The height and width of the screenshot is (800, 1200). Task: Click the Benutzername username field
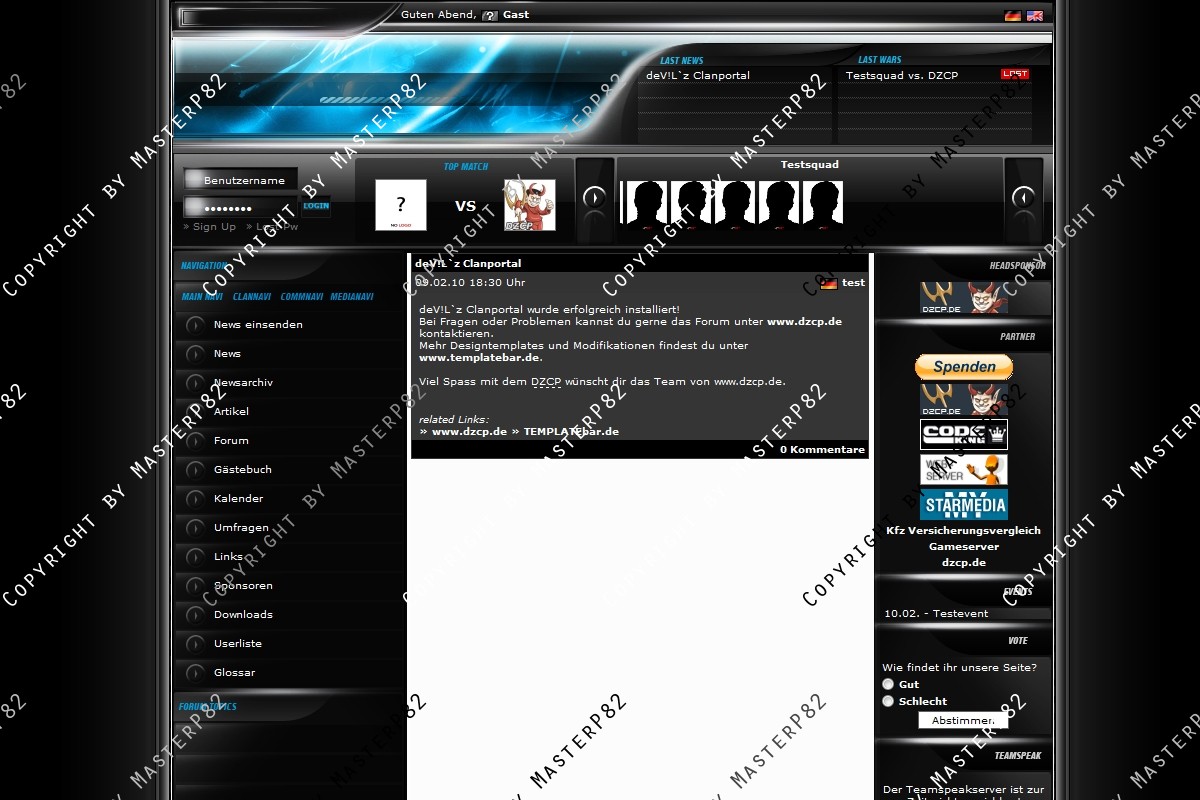[x=245, y=180]
